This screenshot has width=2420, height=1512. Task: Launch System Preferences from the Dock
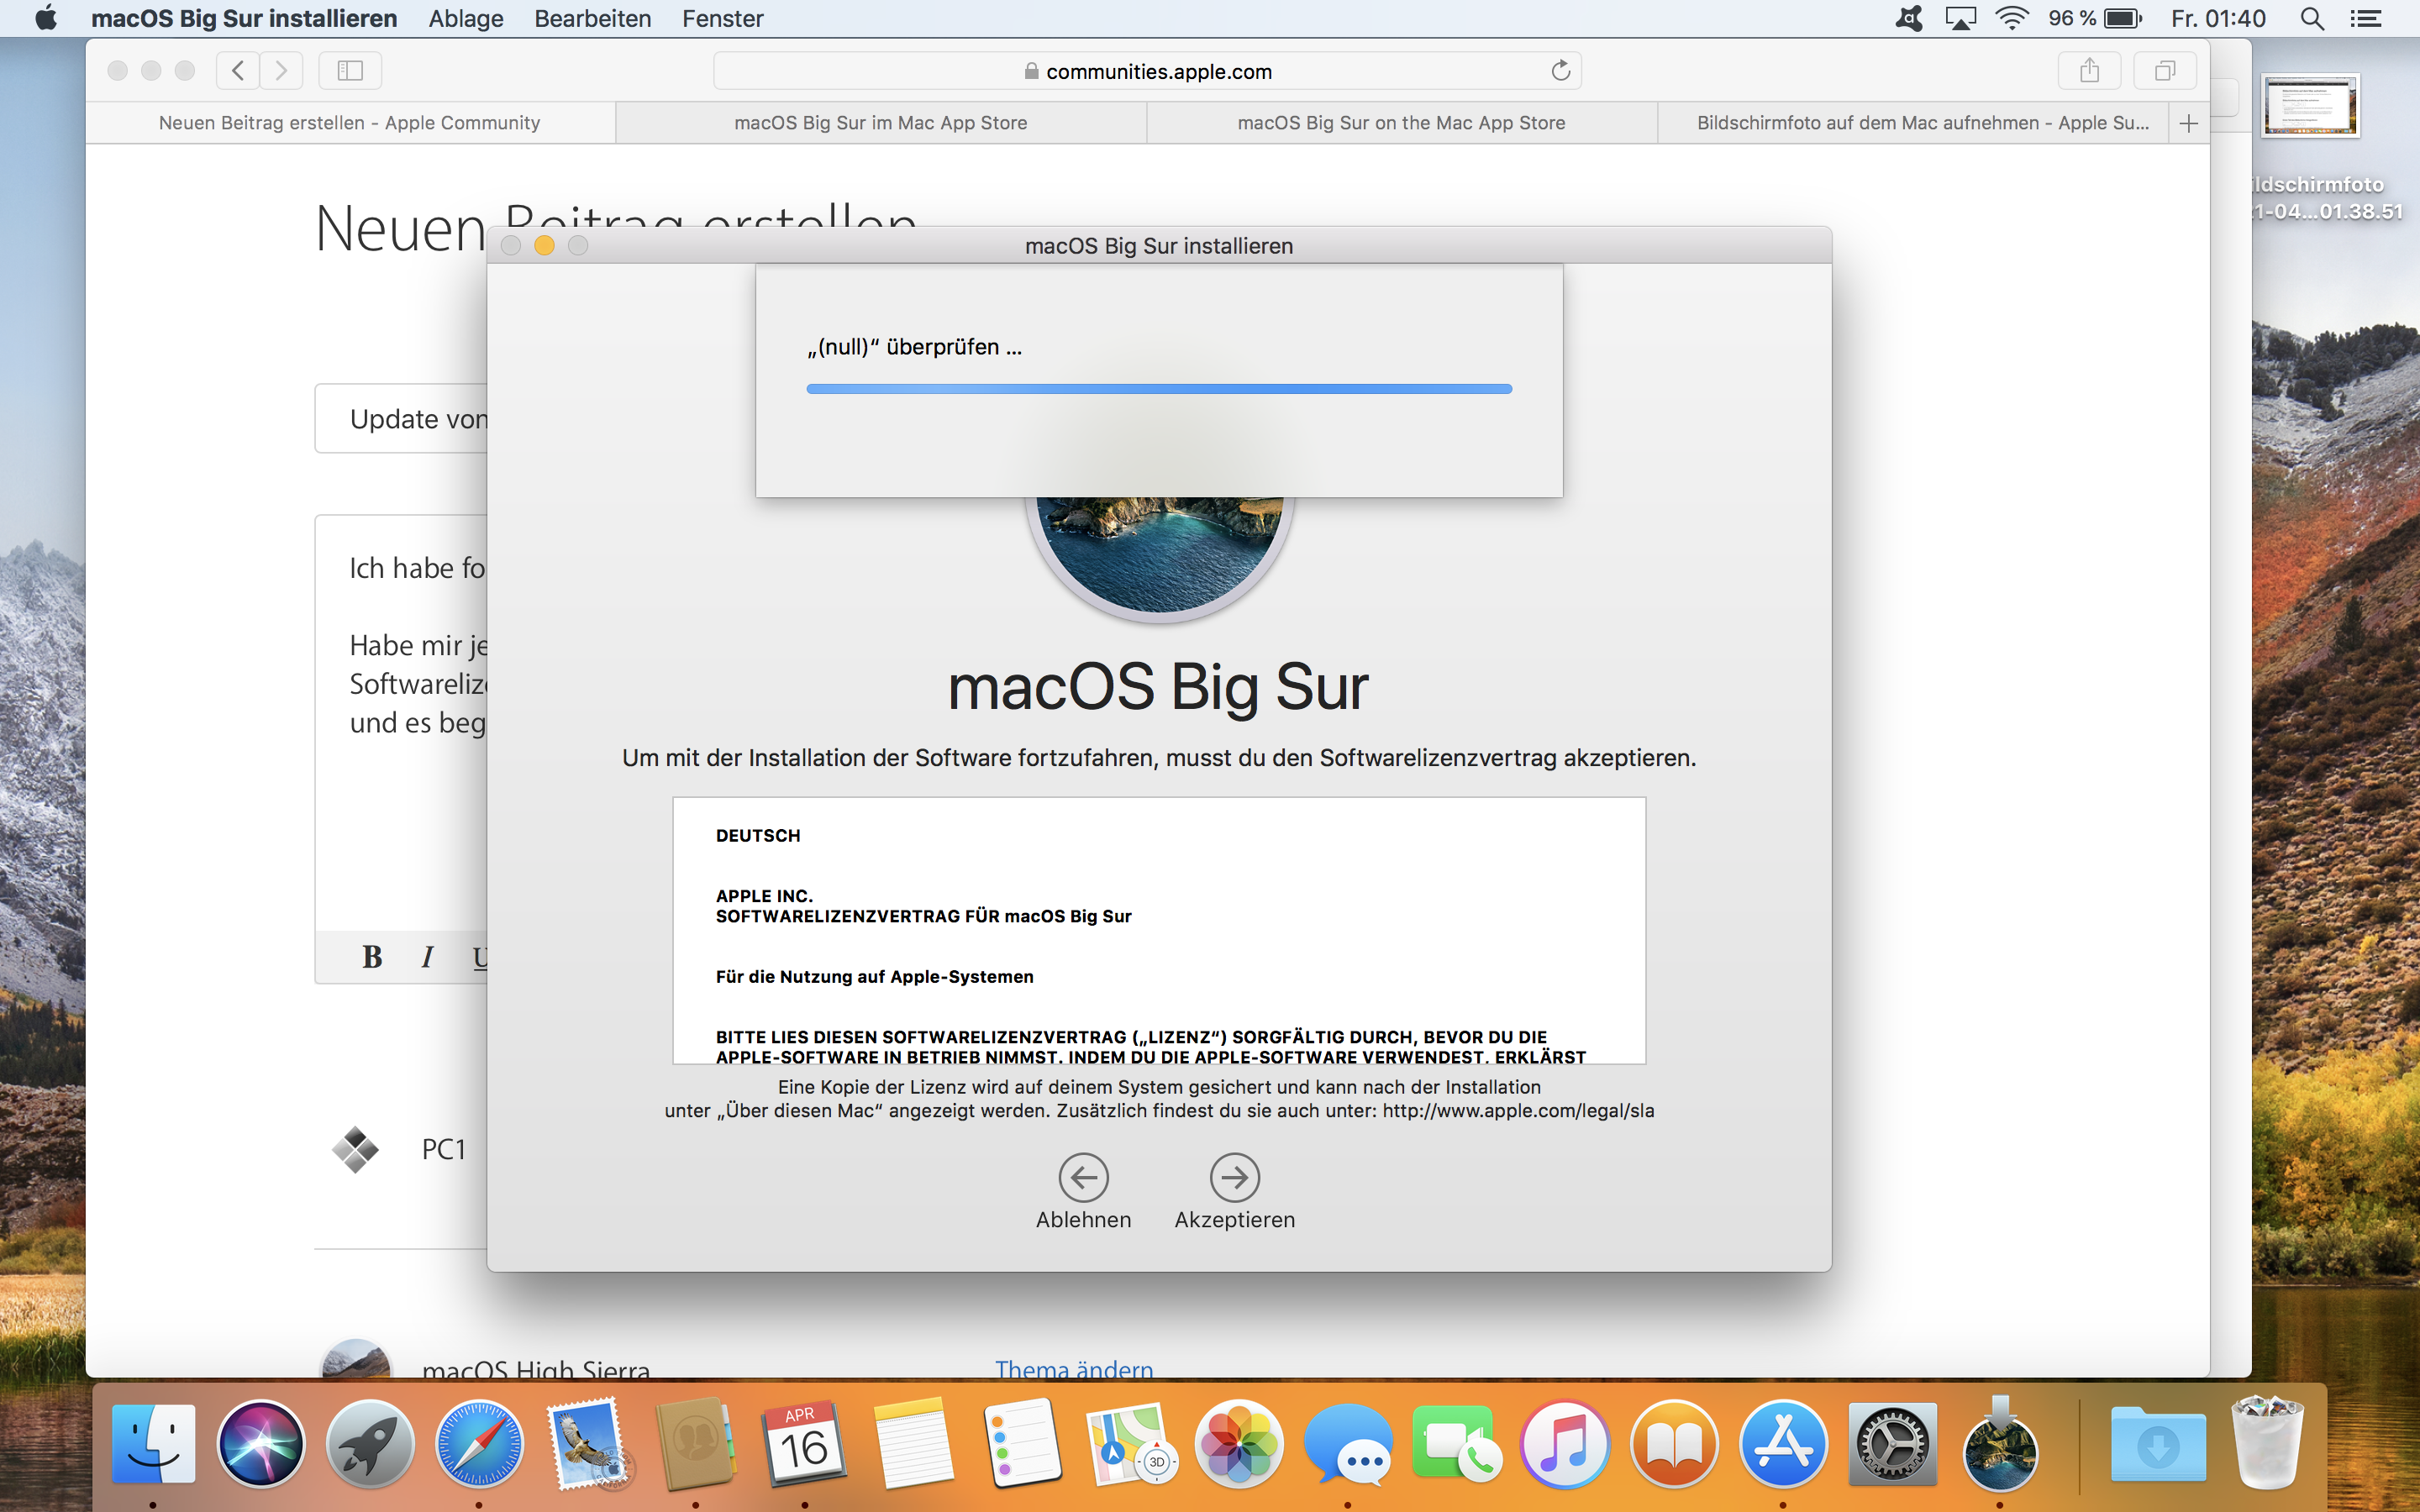click(x=1892, y=1445)
